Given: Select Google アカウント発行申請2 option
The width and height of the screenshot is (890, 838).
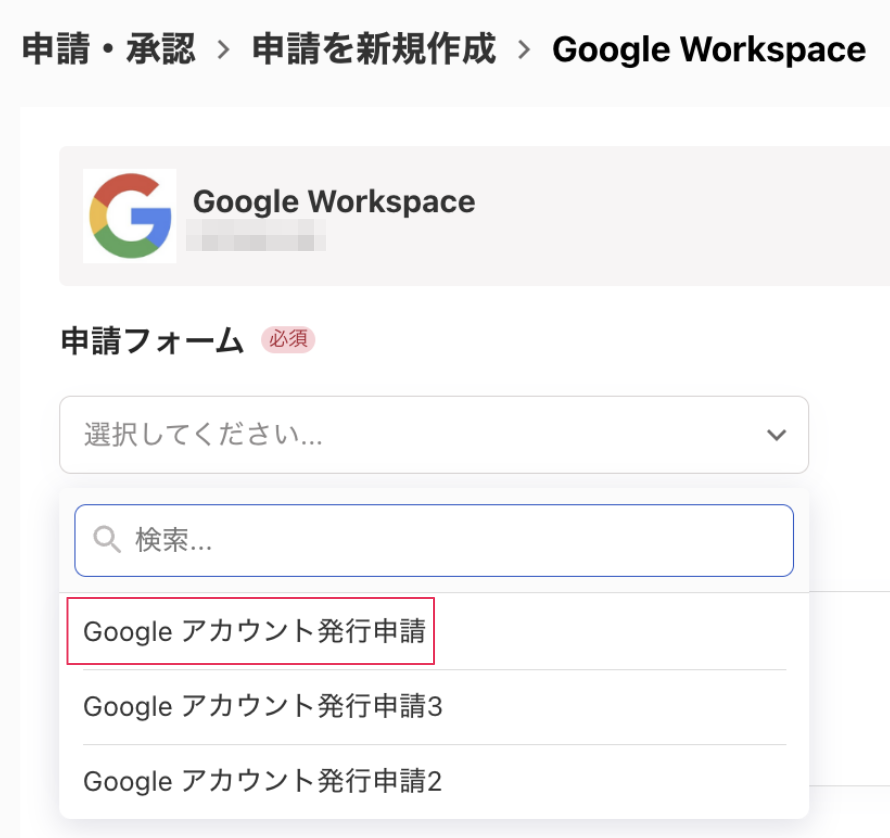Looking at the screenshot, I should [x=434, y=782].
